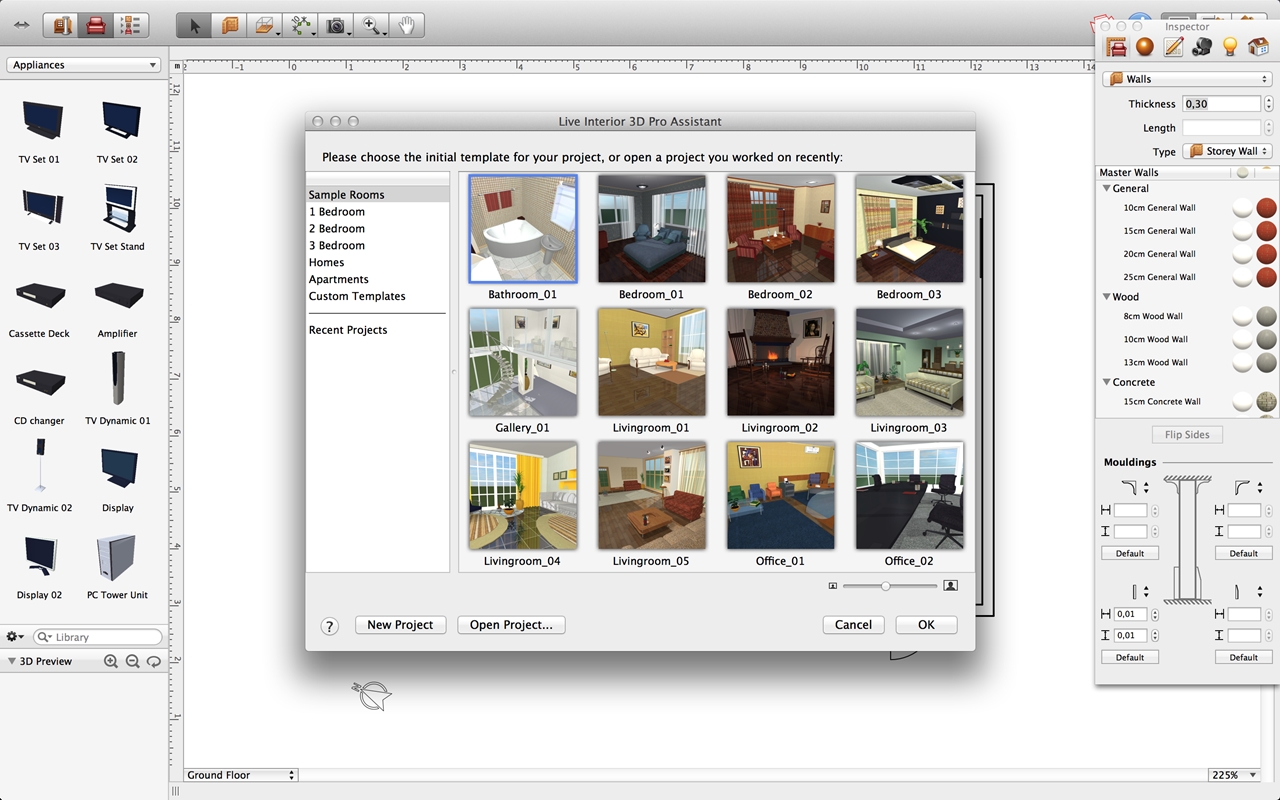Pick the floor drawing tool

click(x=265, y=26)
